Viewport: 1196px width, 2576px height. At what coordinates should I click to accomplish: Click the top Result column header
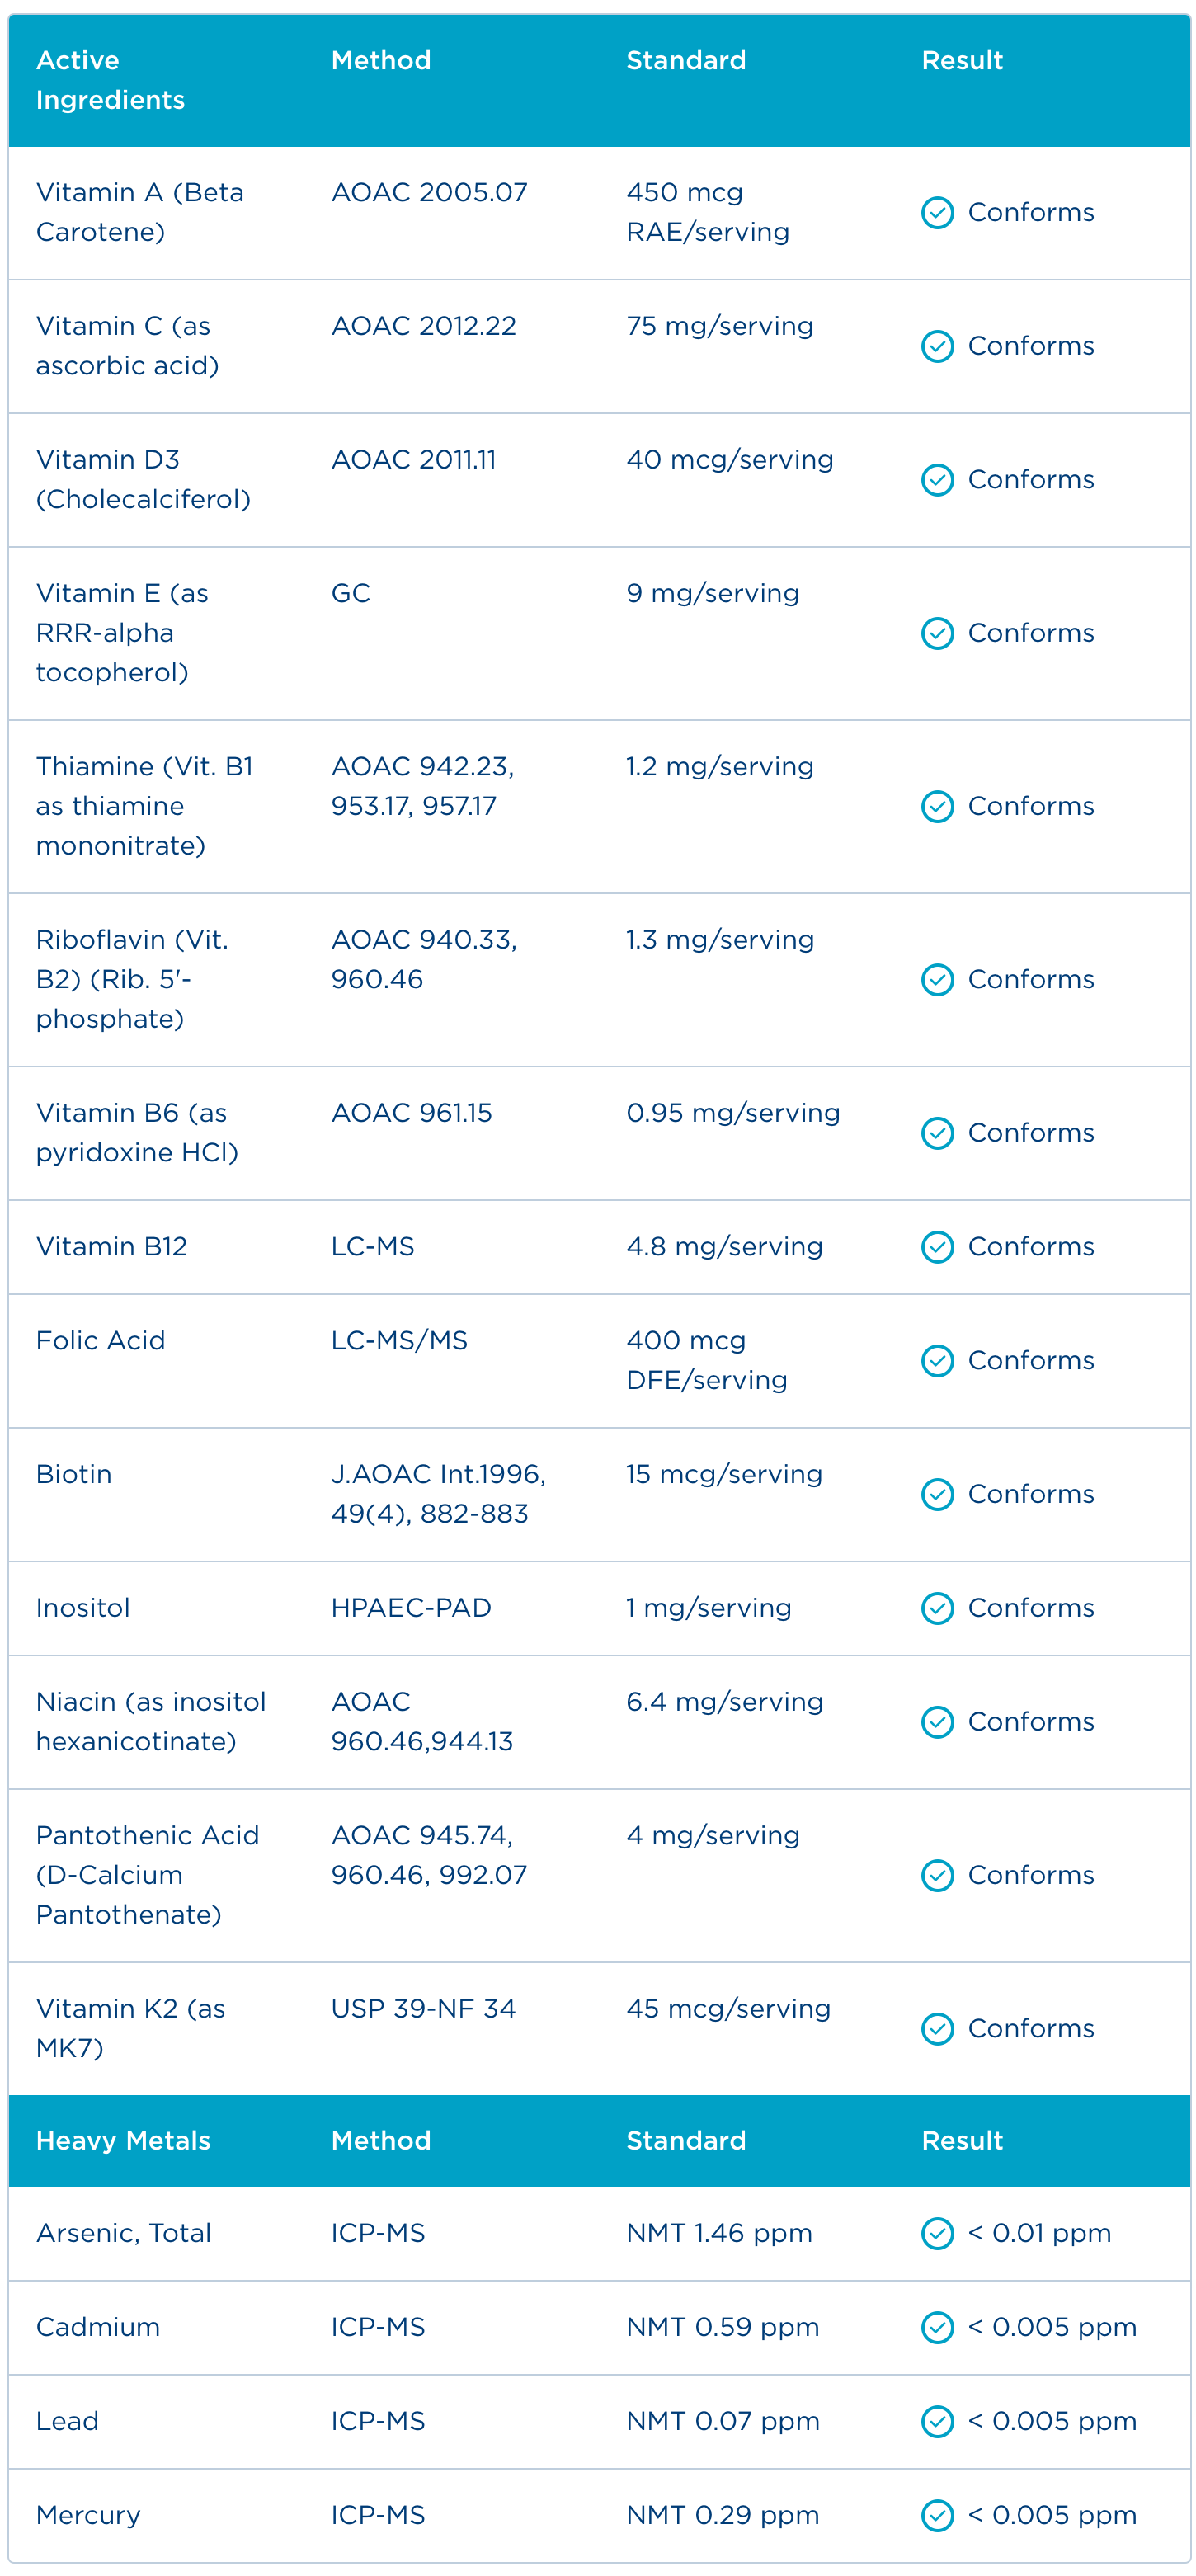(x=962, y=60)
